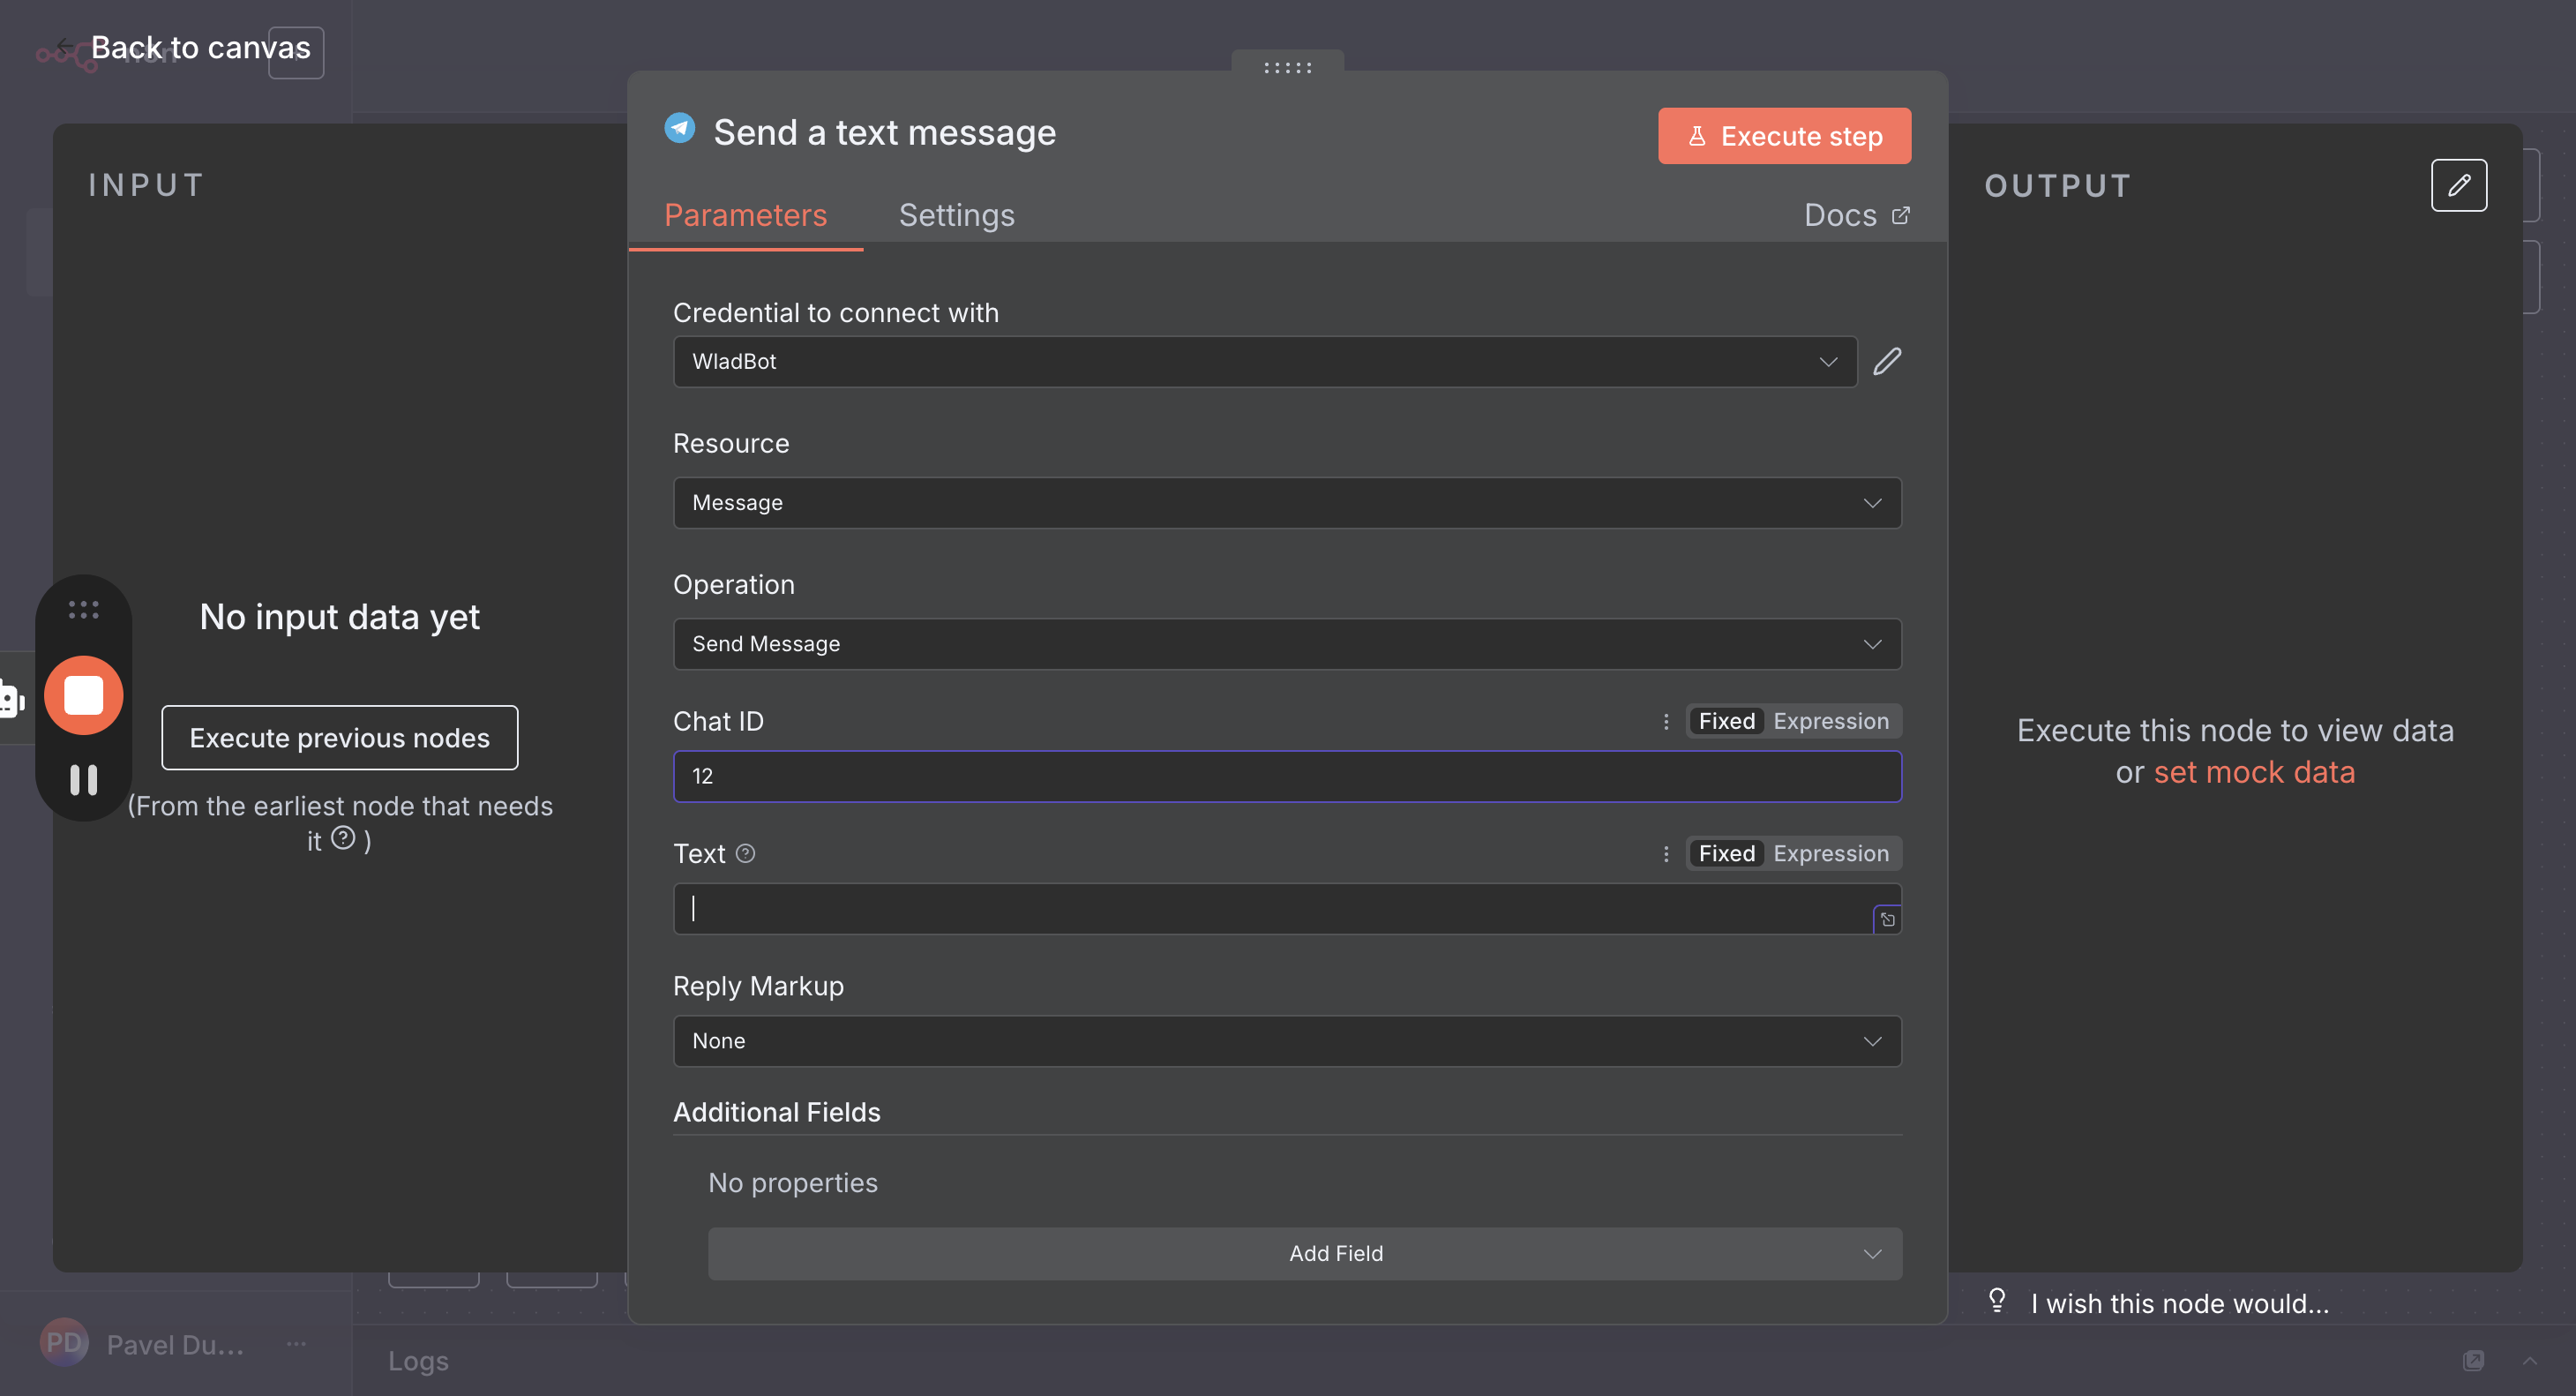Switch to the Settings tab
2576x1396 pixels.
(x=956, y=215)
